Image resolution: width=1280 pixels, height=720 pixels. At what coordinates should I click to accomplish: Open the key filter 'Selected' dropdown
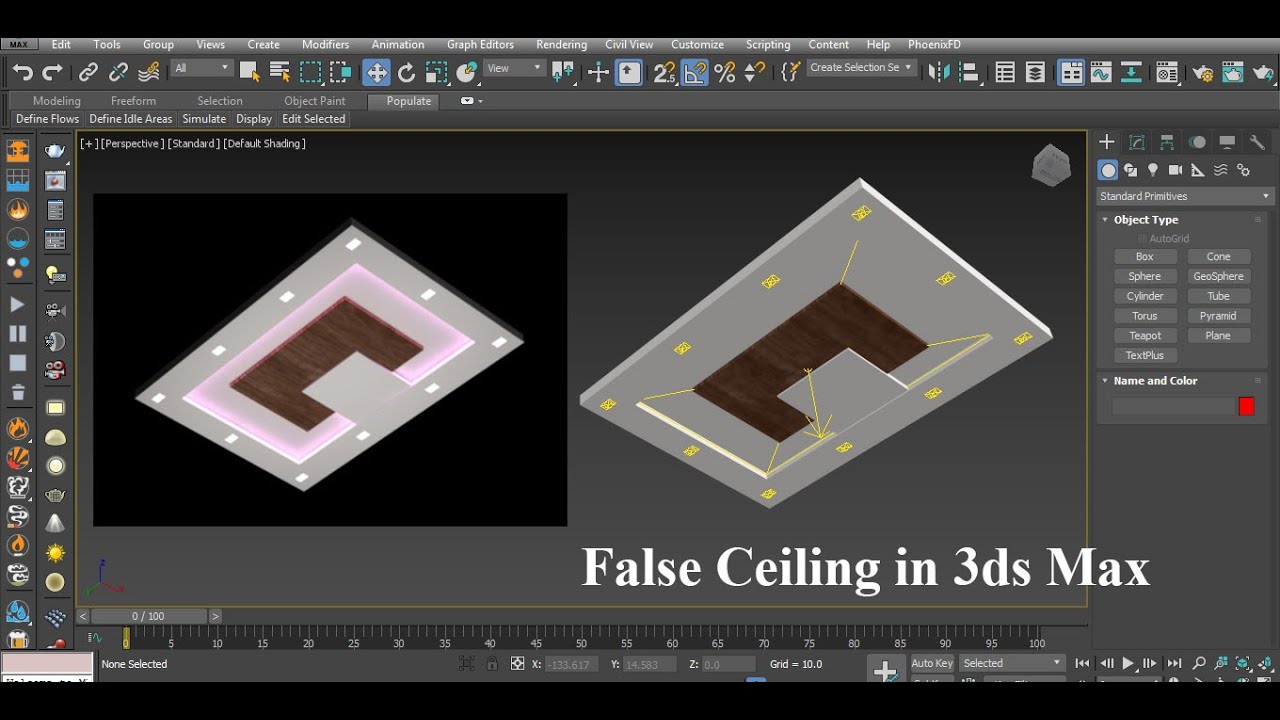point(1011,663)
